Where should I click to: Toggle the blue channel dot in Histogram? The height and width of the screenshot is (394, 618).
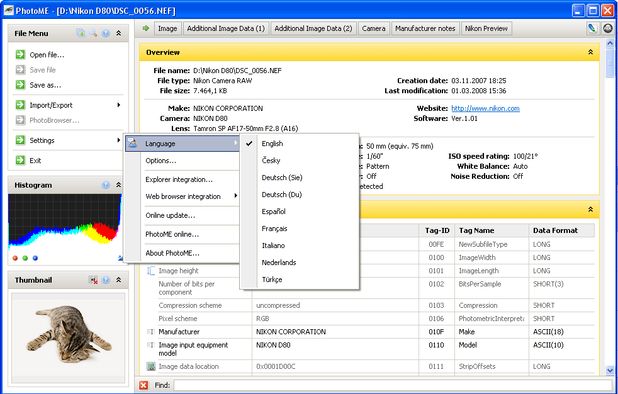tap(35, 258)
